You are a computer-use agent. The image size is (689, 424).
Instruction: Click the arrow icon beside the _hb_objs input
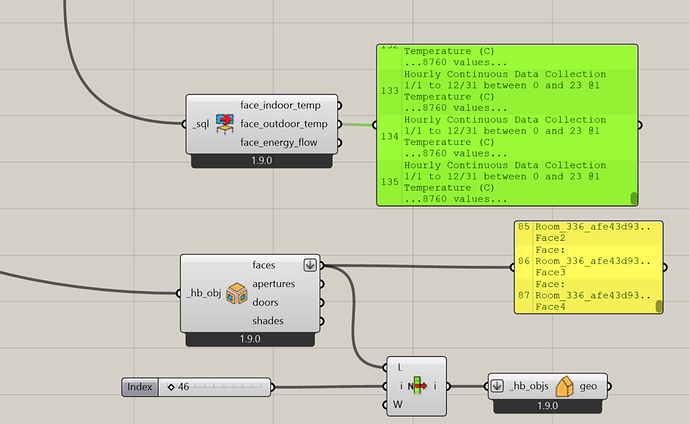click(498, 386)
